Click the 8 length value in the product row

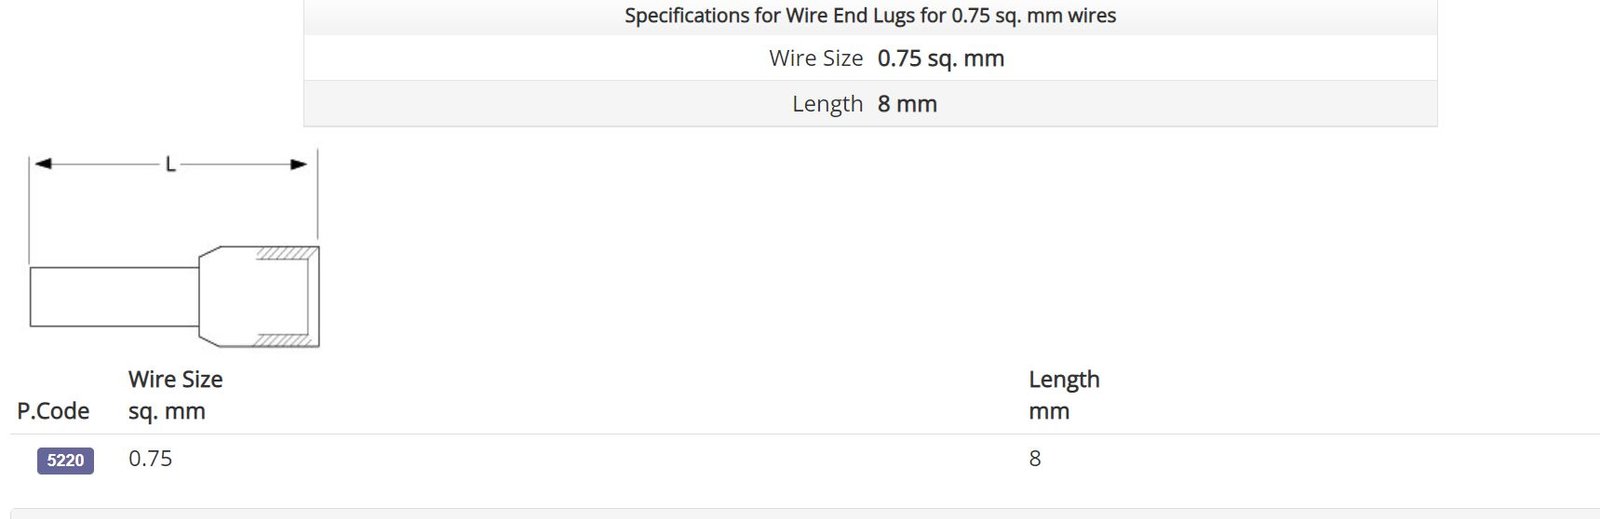(x=1035, y=459)
